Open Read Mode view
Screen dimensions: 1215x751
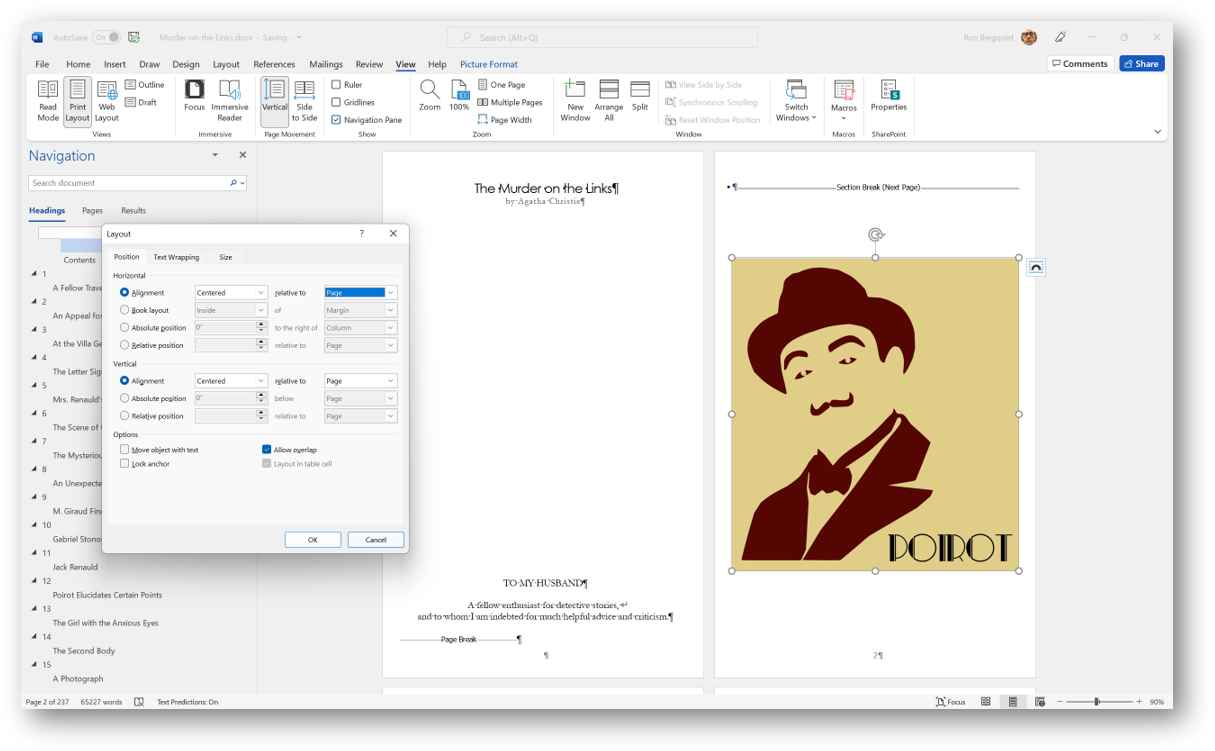pyautogui.click(x=47, y=100)
